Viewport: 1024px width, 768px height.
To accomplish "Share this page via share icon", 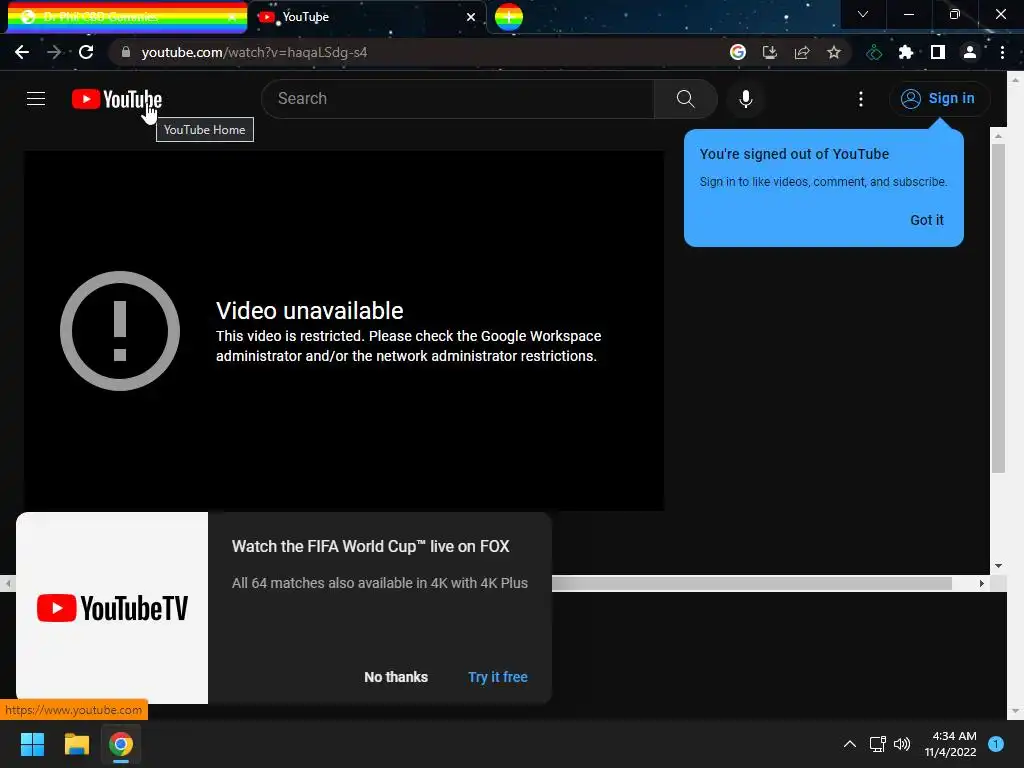I will 801,52.
